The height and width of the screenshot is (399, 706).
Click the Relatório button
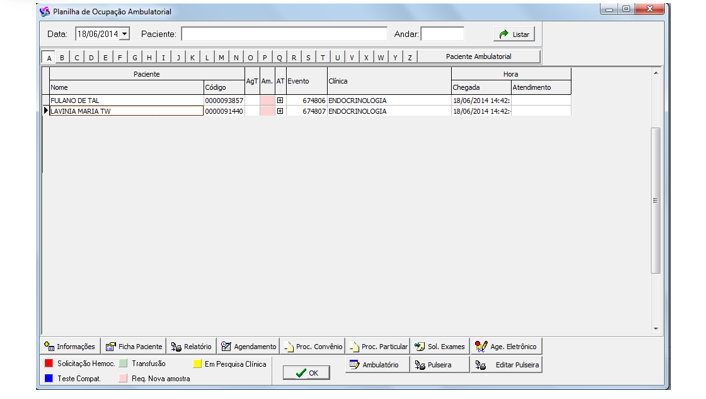[191, 346]
